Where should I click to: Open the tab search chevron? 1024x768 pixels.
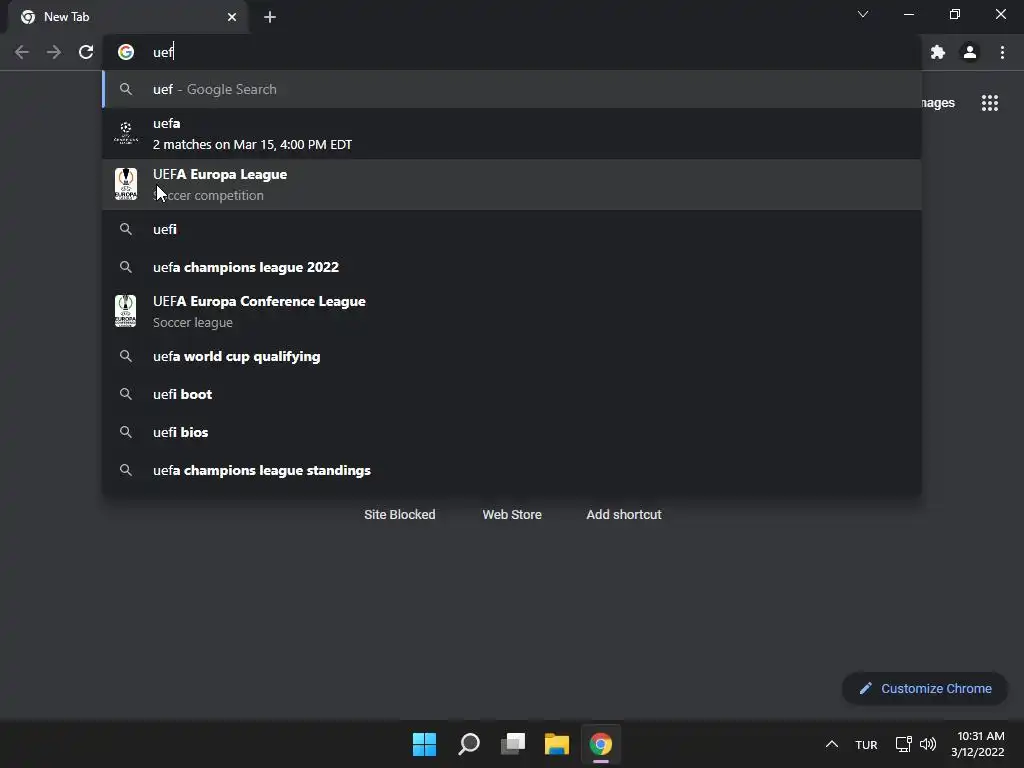pyautogui.click(x=863, y=14)
